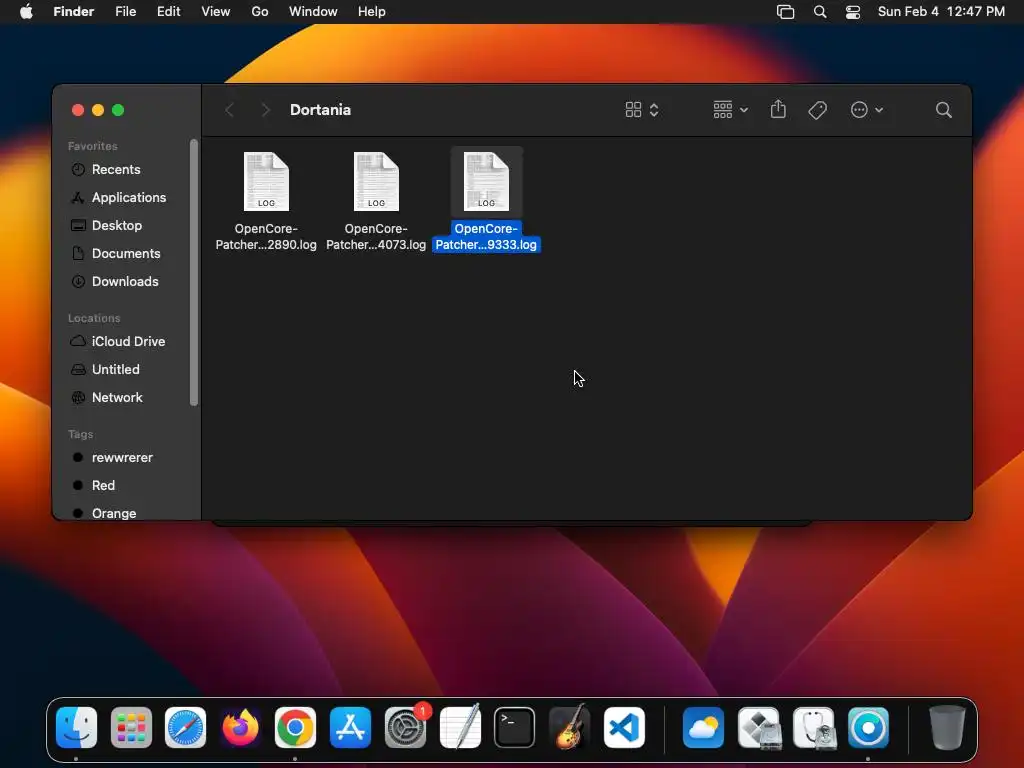1024x768 pixels.
Task: Click the OpenCore-Patcher...9333.log file icon
Action: pos(486,182)
